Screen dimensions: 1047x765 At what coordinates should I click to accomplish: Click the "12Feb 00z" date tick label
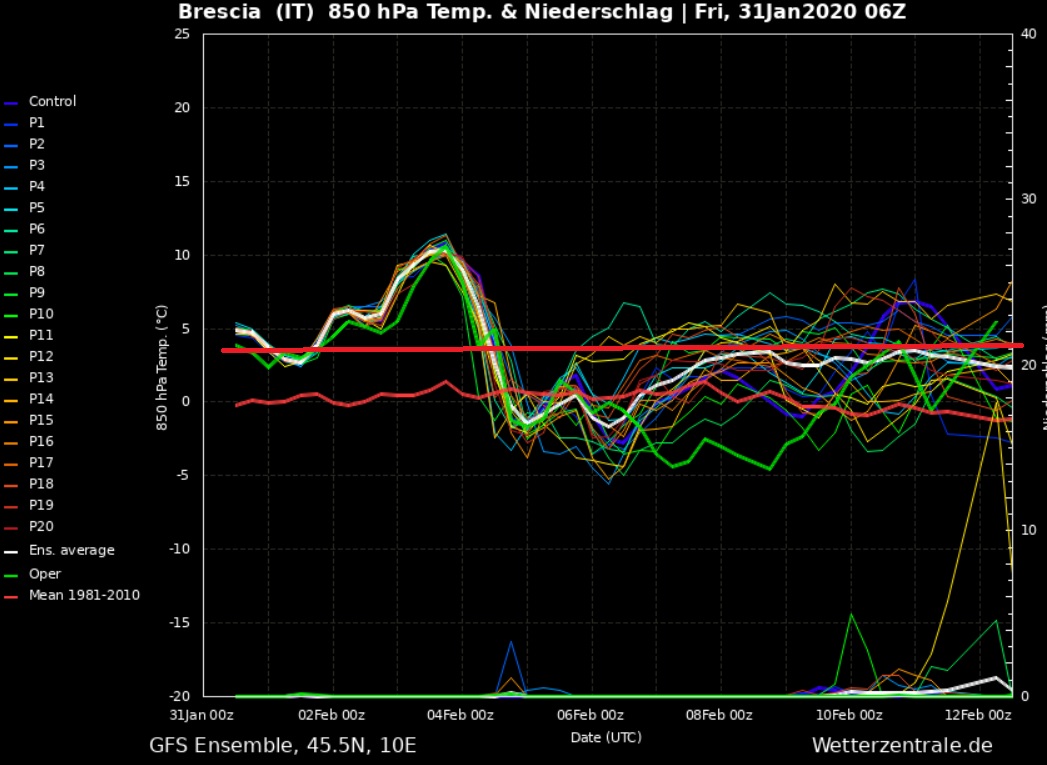click(978, 716)
